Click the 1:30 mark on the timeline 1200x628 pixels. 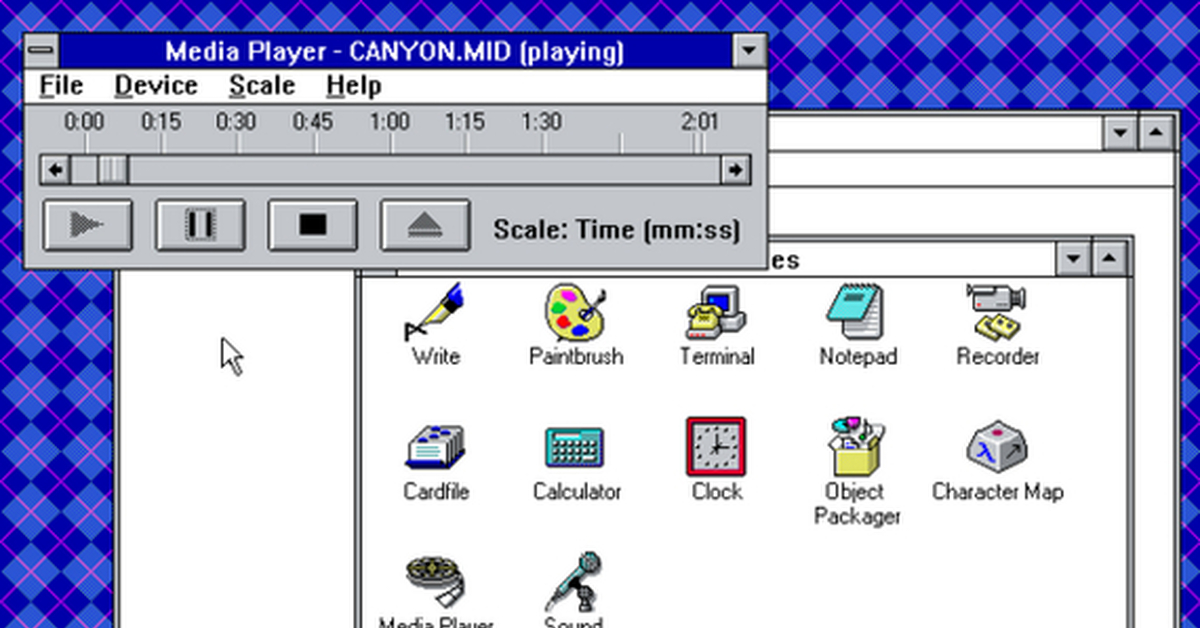coord(541,123)
